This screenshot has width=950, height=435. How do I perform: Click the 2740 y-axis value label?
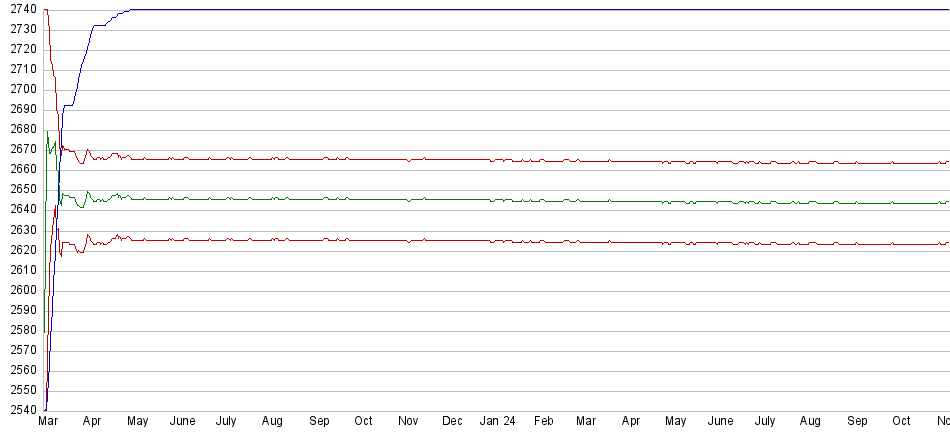(x=24, y=9)
